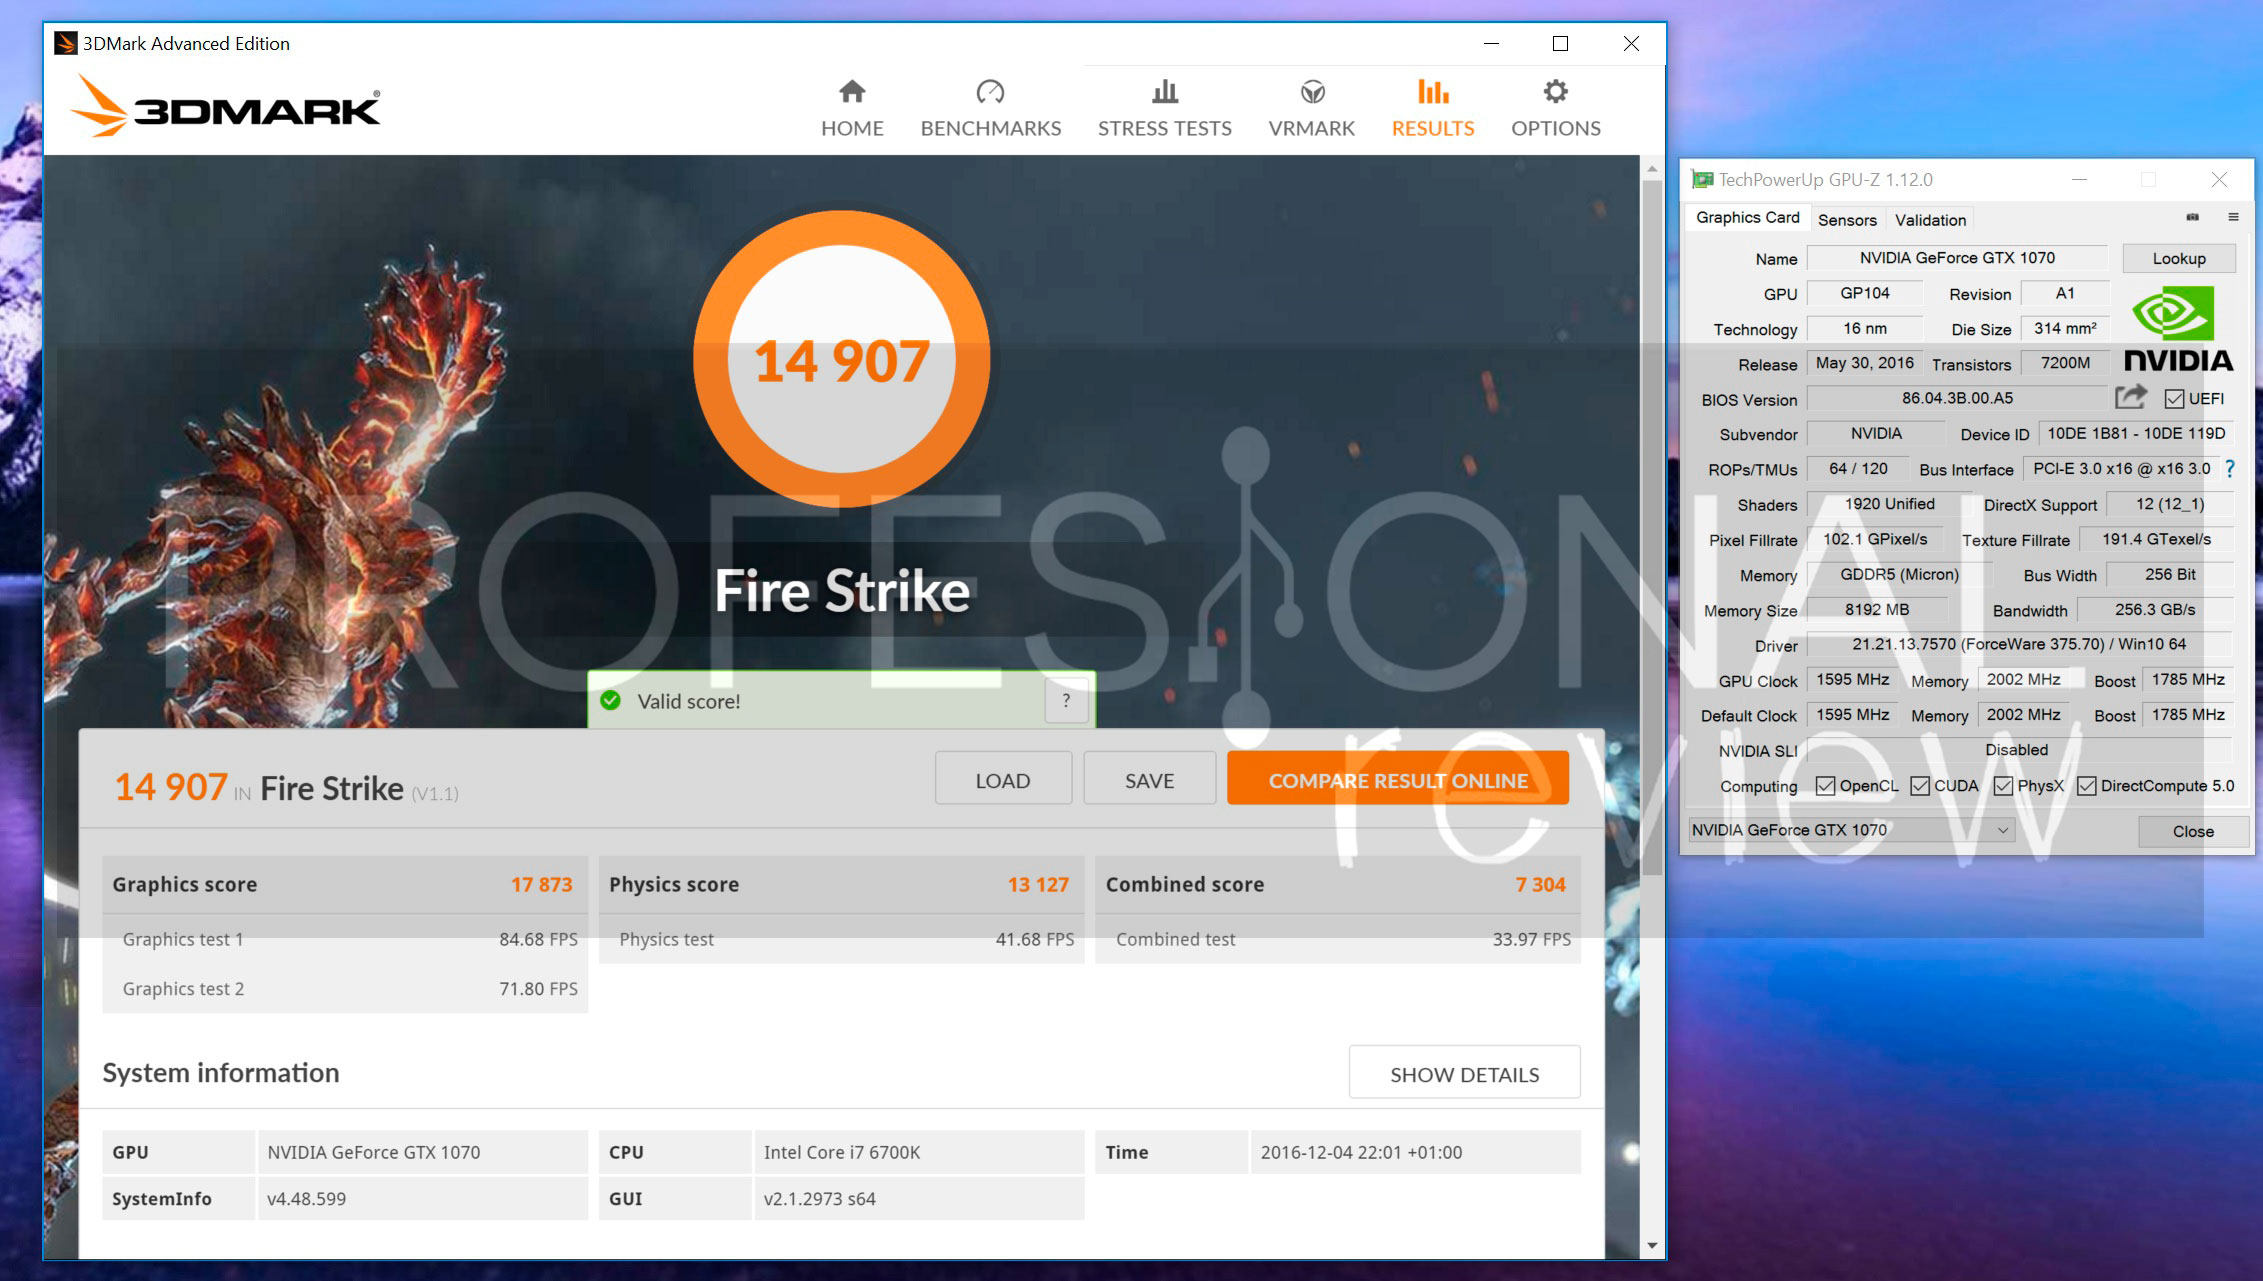Image resolution: width=2263 pixels, height=1281 pixels.
Task: Click the Combined test result 33.97 FPS
Action: (x=1532, y=939)
